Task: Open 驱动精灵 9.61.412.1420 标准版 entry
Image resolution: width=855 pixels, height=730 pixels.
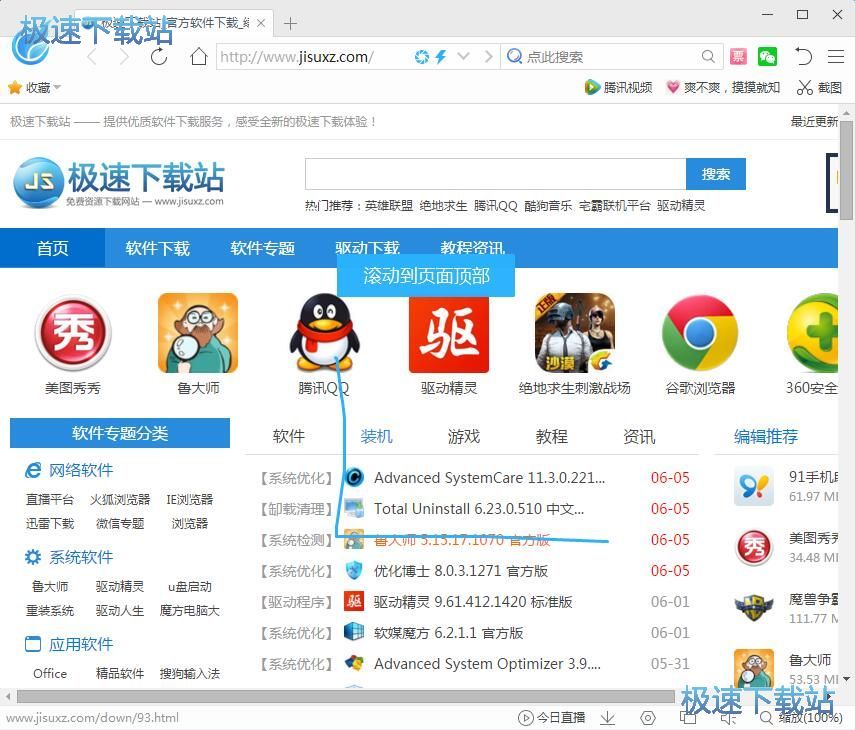Action: coord(473,602)
